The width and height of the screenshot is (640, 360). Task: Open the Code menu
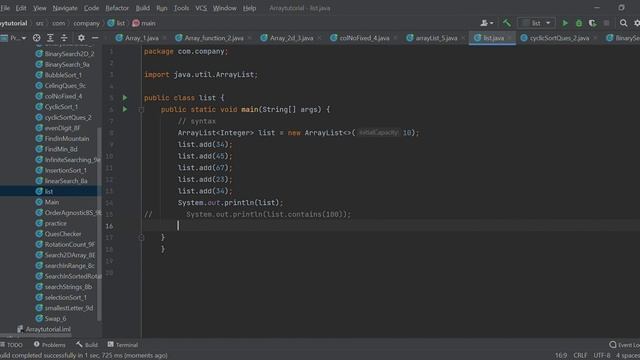91,8
